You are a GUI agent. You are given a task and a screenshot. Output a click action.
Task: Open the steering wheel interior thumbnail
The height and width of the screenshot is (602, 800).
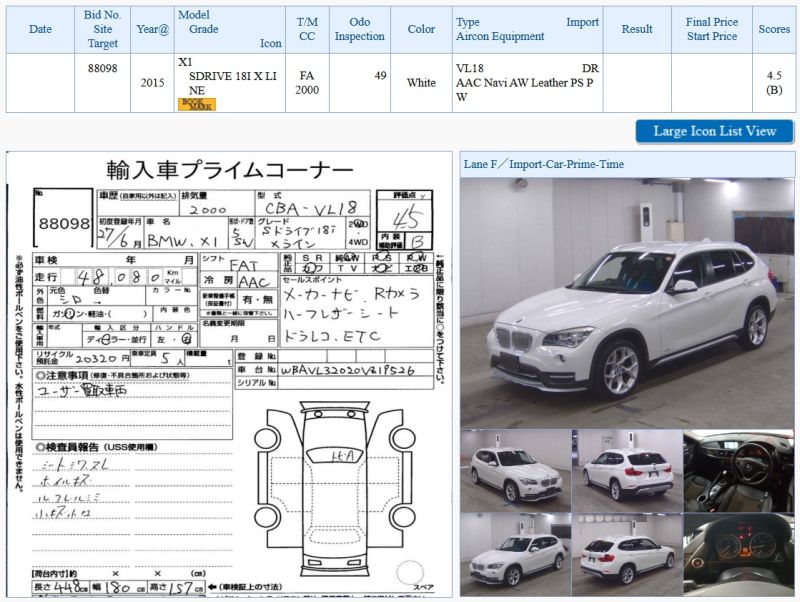[739, 470]
